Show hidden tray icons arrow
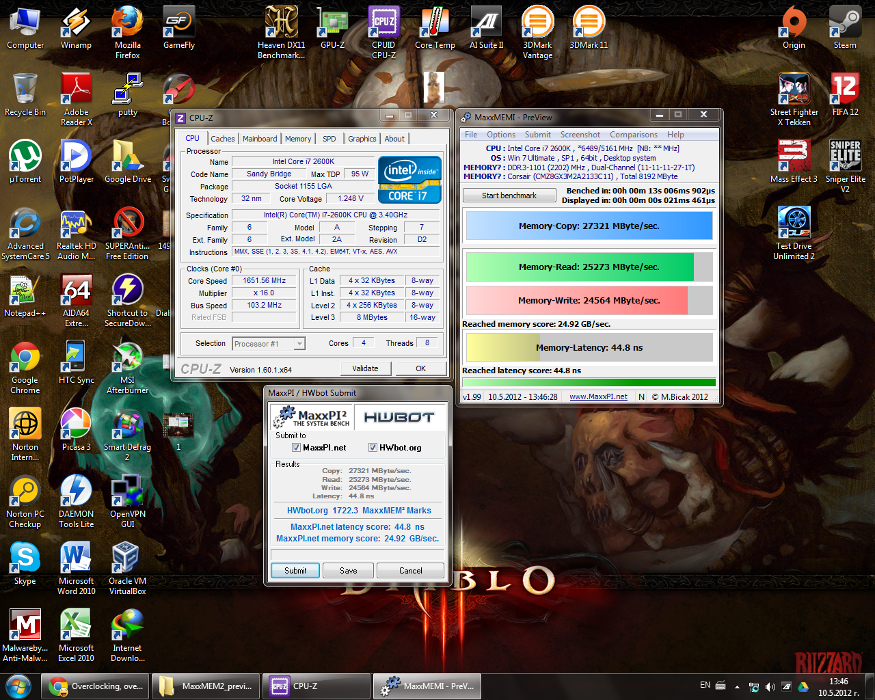 click(x=737, y=687)
